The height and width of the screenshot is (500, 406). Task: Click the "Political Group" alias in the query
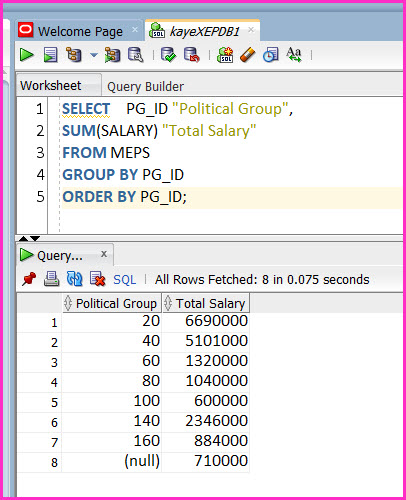tap(230, 109)
